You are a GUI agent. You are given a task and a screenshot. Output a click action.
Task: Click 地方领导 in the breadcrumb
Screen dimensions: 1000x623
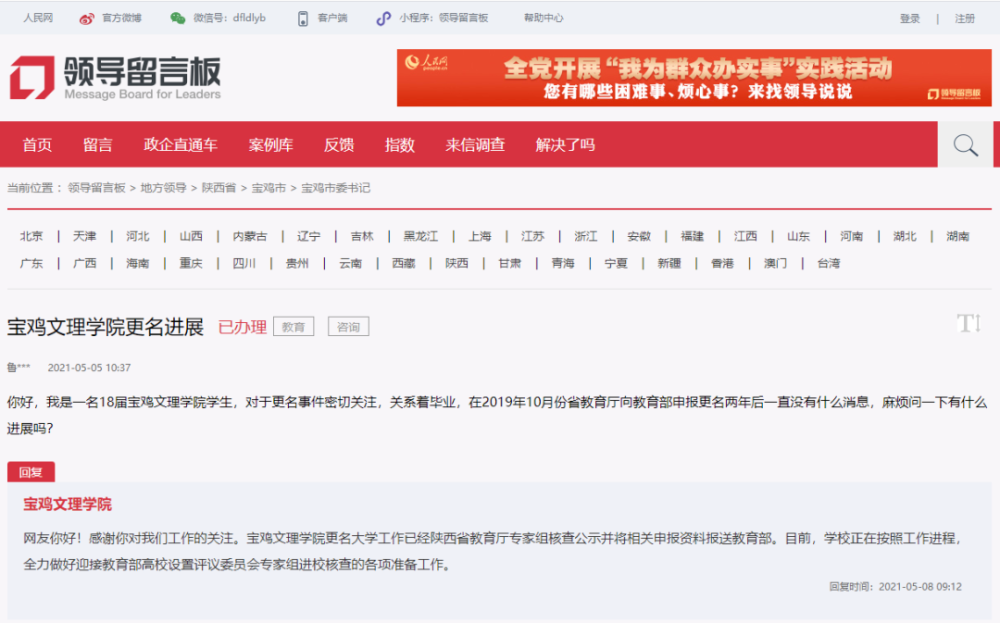coord(163,188)
